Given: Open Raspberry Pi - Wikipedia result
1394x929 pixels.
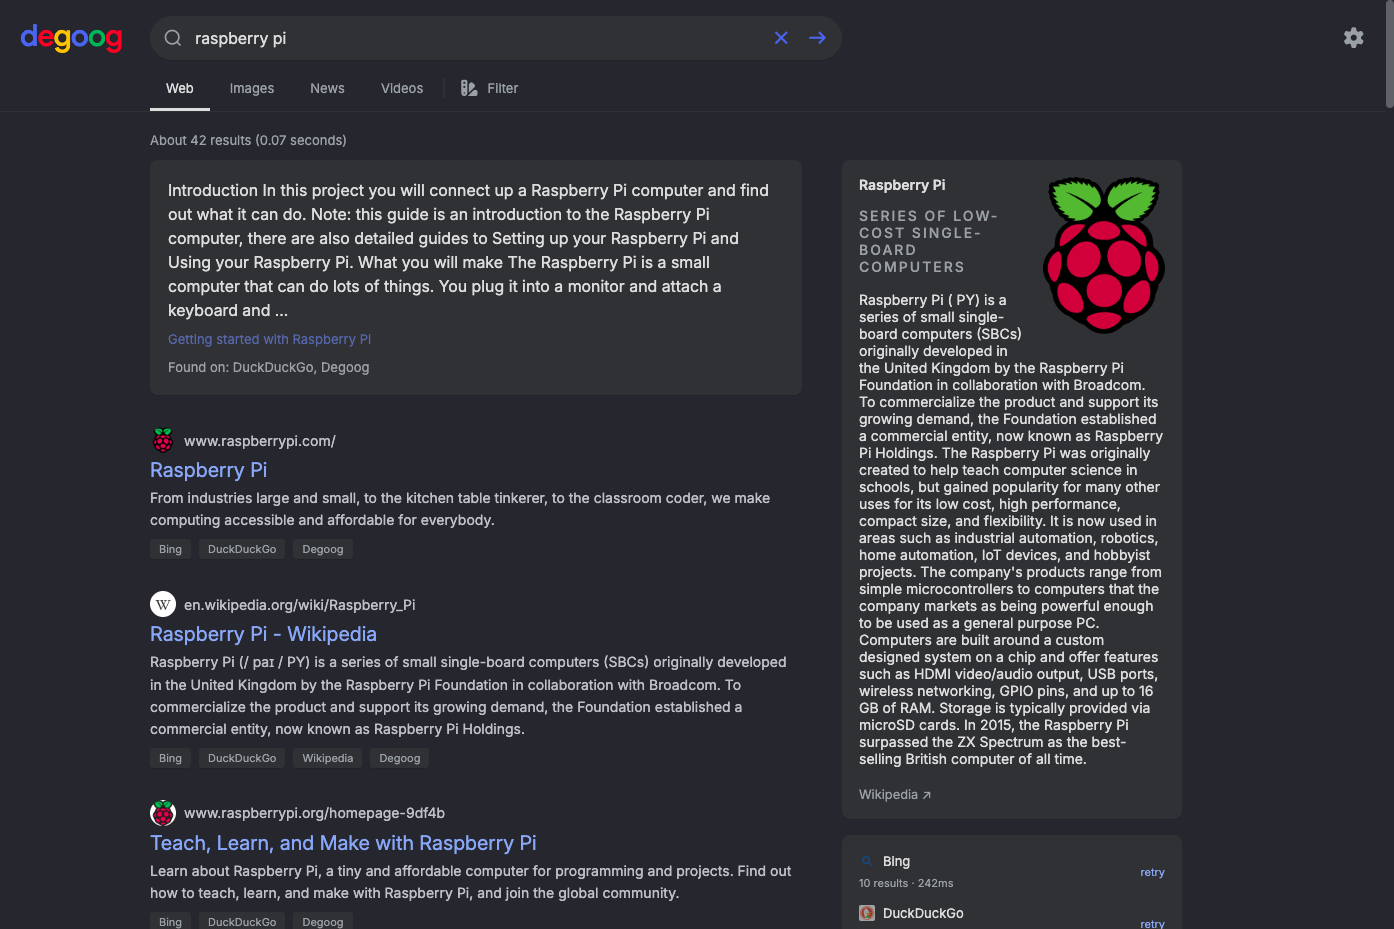Looking at the screenshot, I should pyautogui.click(x=263, y=634).
